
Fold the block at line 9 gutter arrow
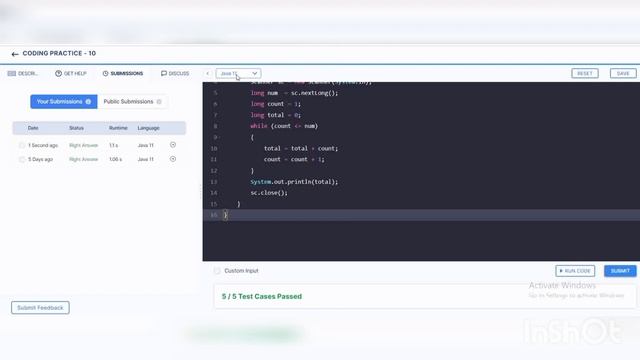pos(220,138)
